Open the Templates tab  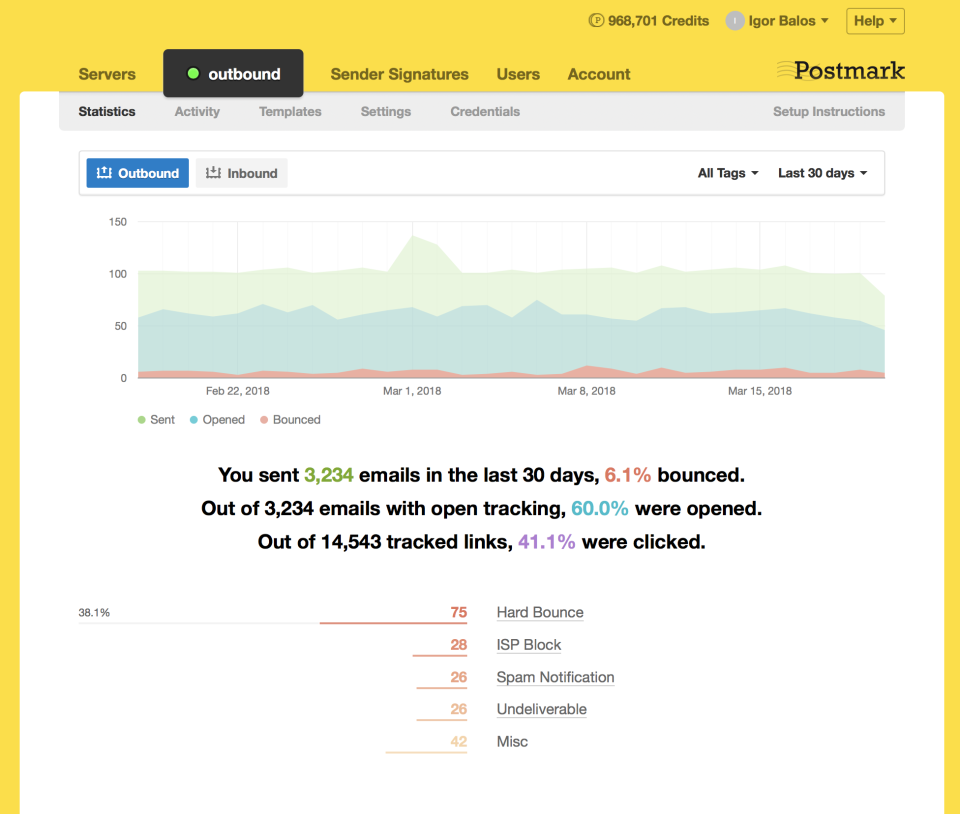(289, 111)
